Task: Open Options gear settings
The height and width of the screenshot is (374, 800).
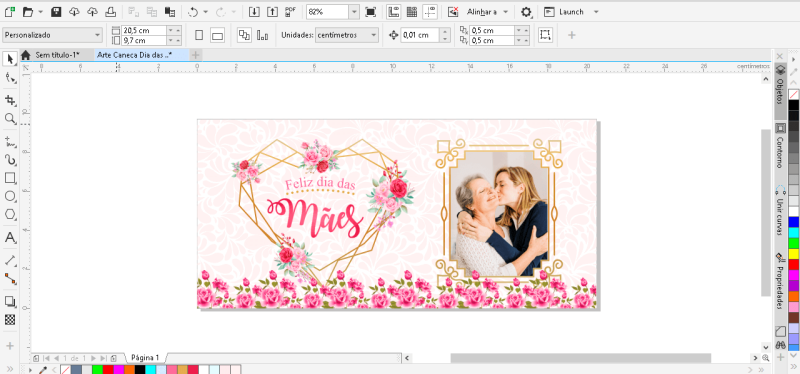Action: (526, 12)
